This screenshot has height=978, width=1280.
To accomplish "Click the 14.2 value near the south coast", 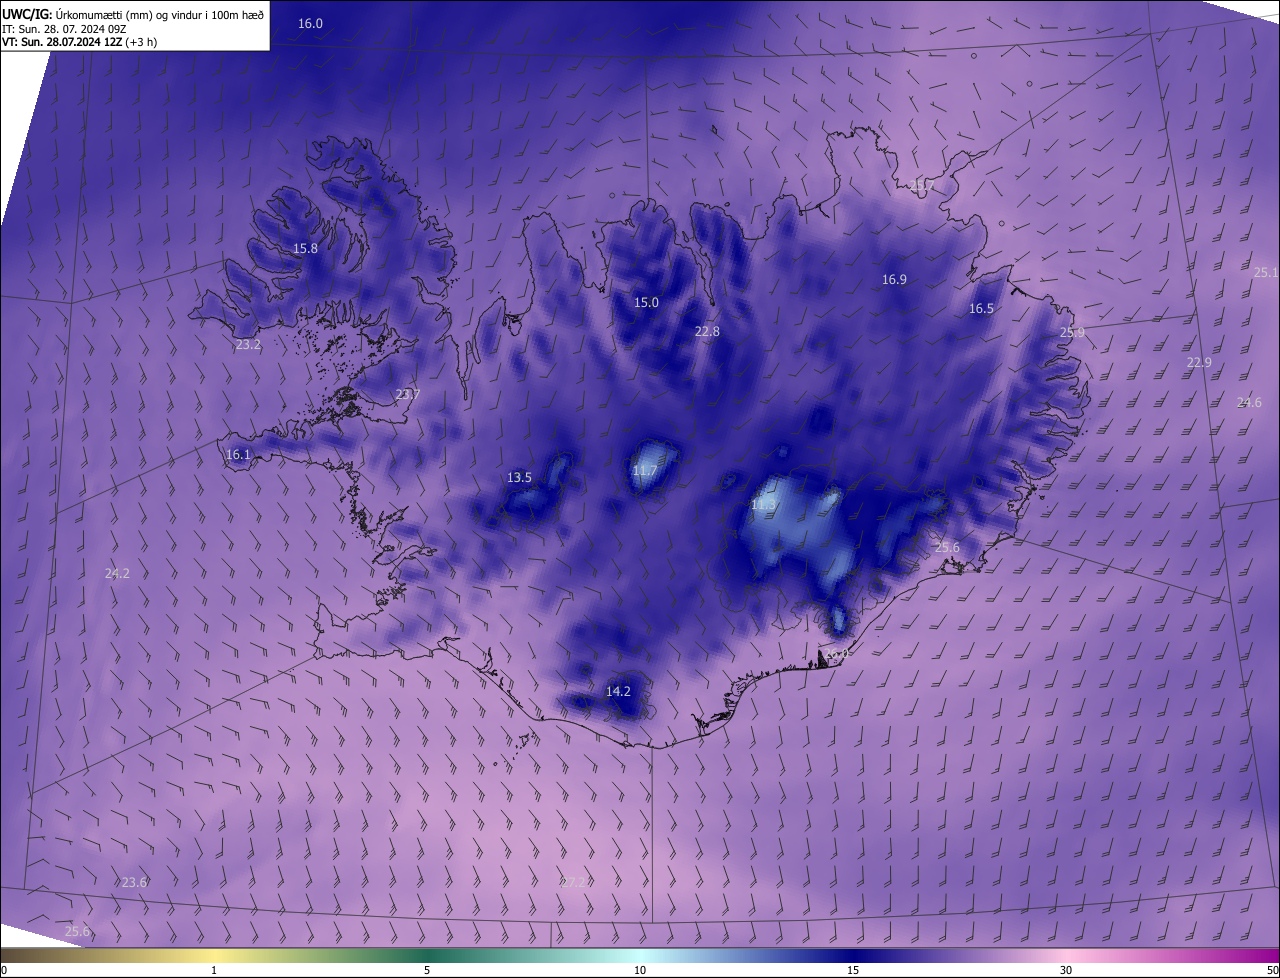I will 618,692.
